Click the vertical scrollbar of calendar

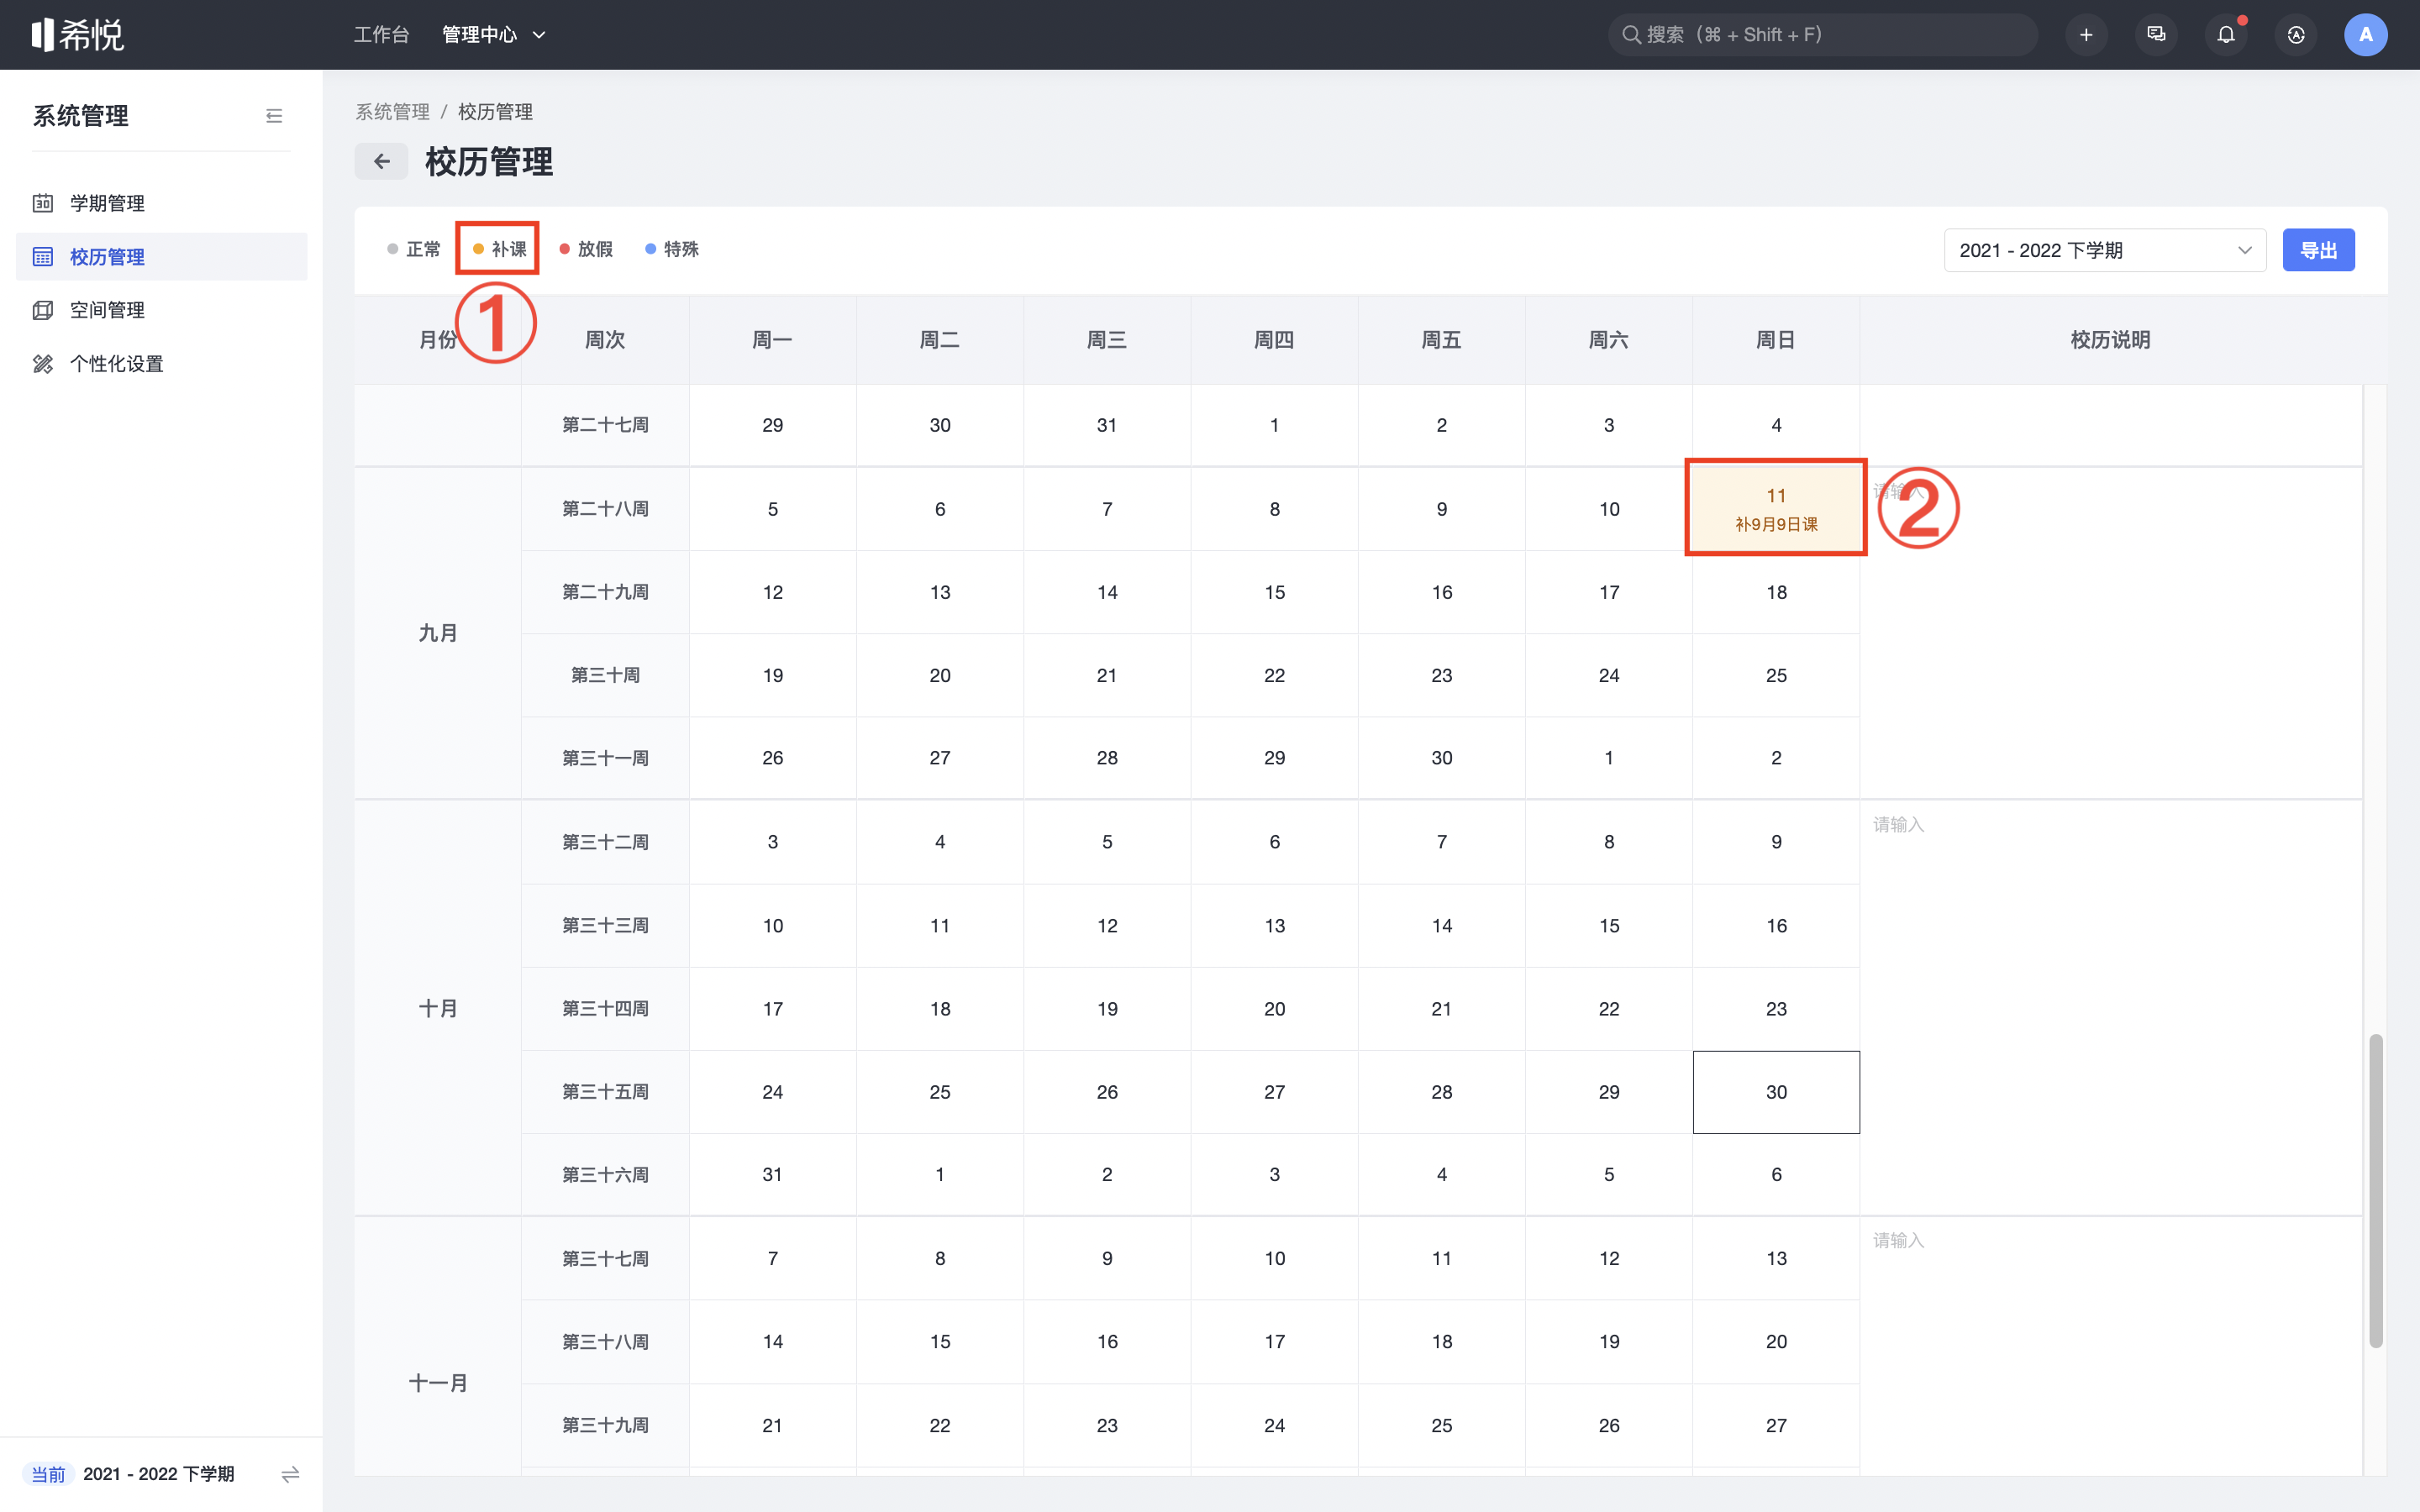tap(2376, 1190)
